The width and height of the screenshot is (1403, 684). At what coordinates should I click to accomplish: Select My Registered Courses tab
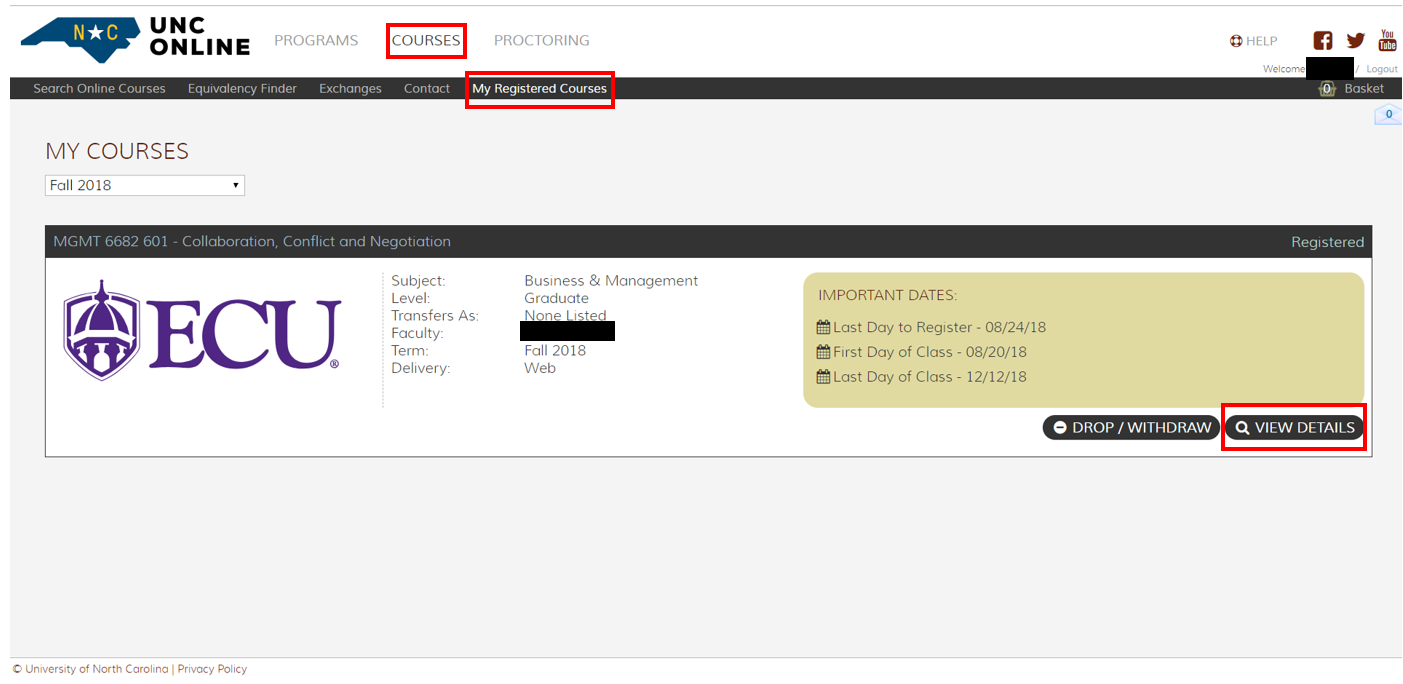pyautogui.click(x=539, y=89)
